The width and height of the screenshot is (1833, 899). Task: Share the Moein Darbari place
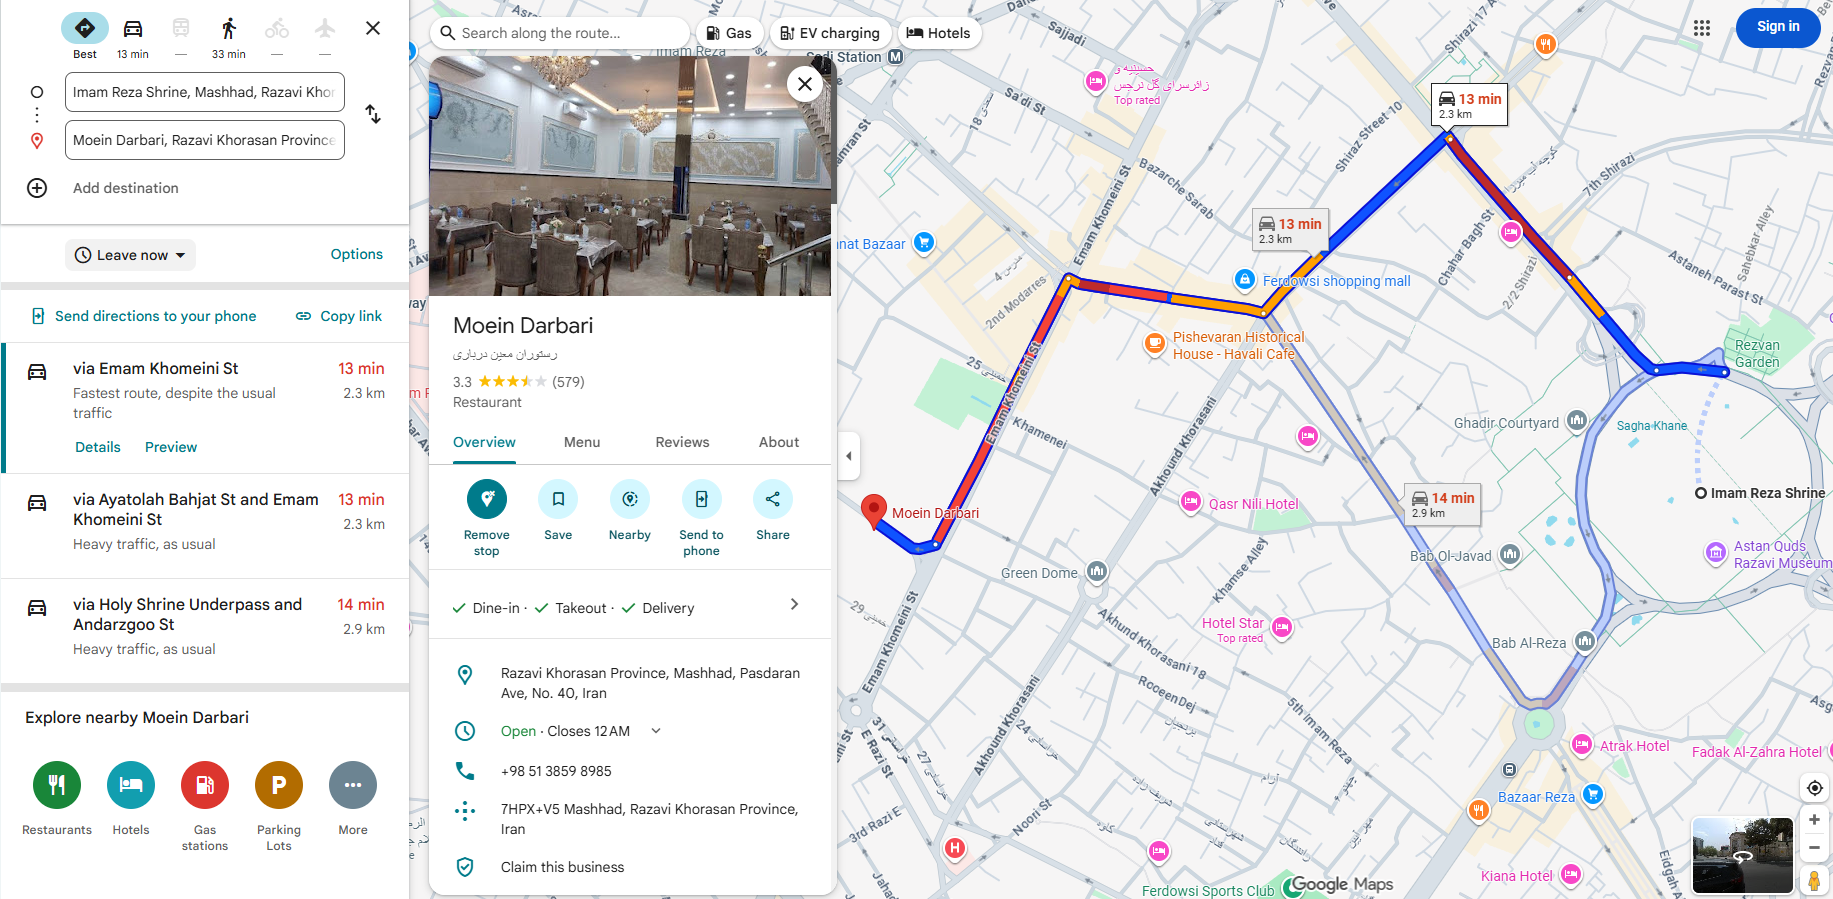coord(773,499)
